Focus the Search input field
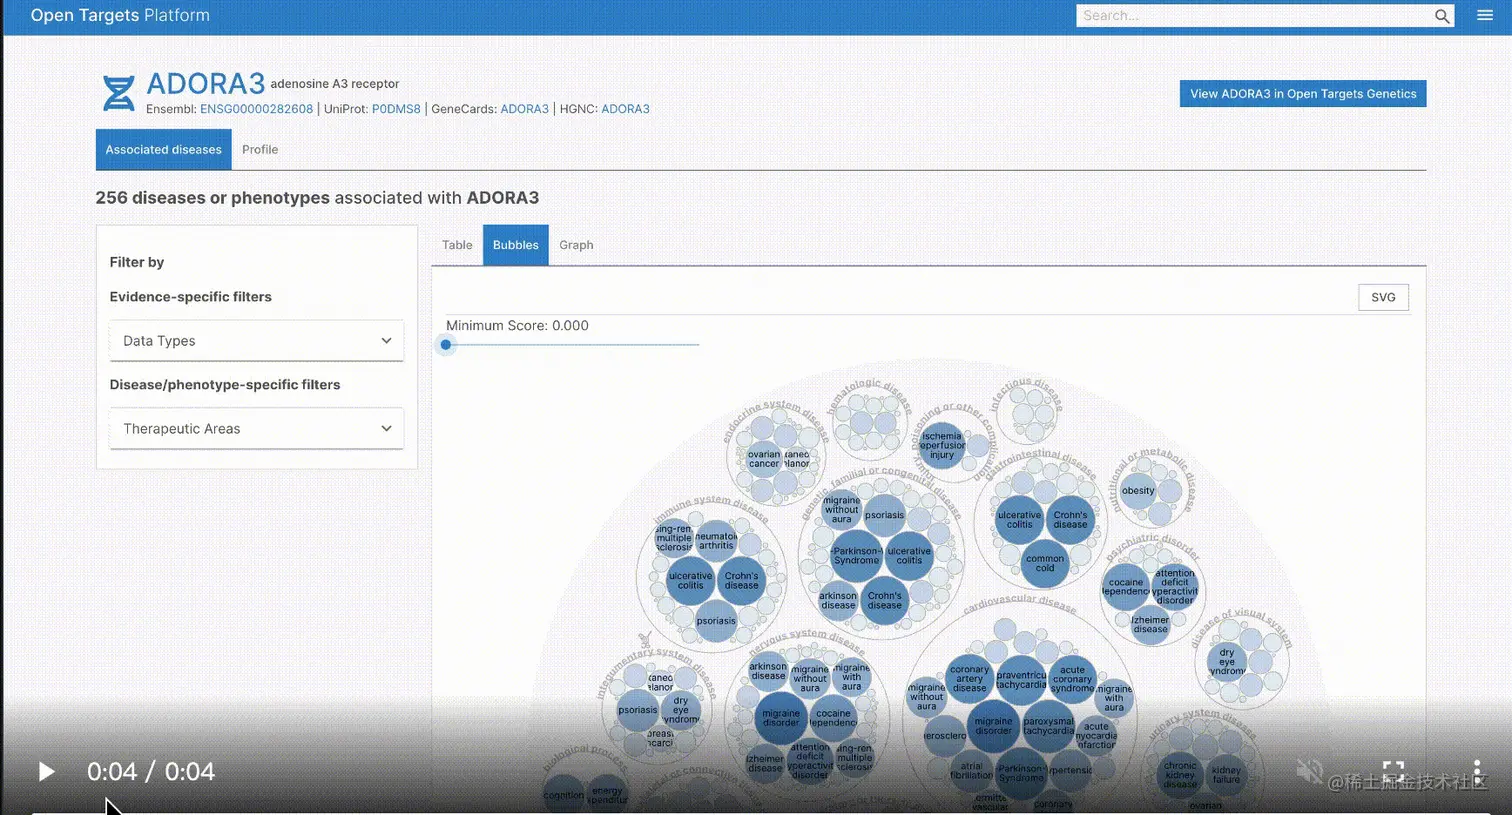1512x815 pixels. pos(1255,16)
